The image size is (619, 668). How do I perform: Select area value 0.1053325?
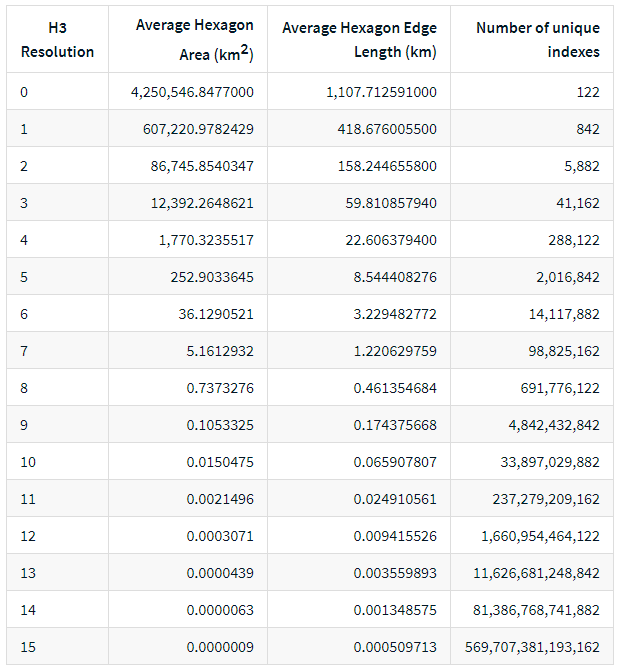point(220,426)
